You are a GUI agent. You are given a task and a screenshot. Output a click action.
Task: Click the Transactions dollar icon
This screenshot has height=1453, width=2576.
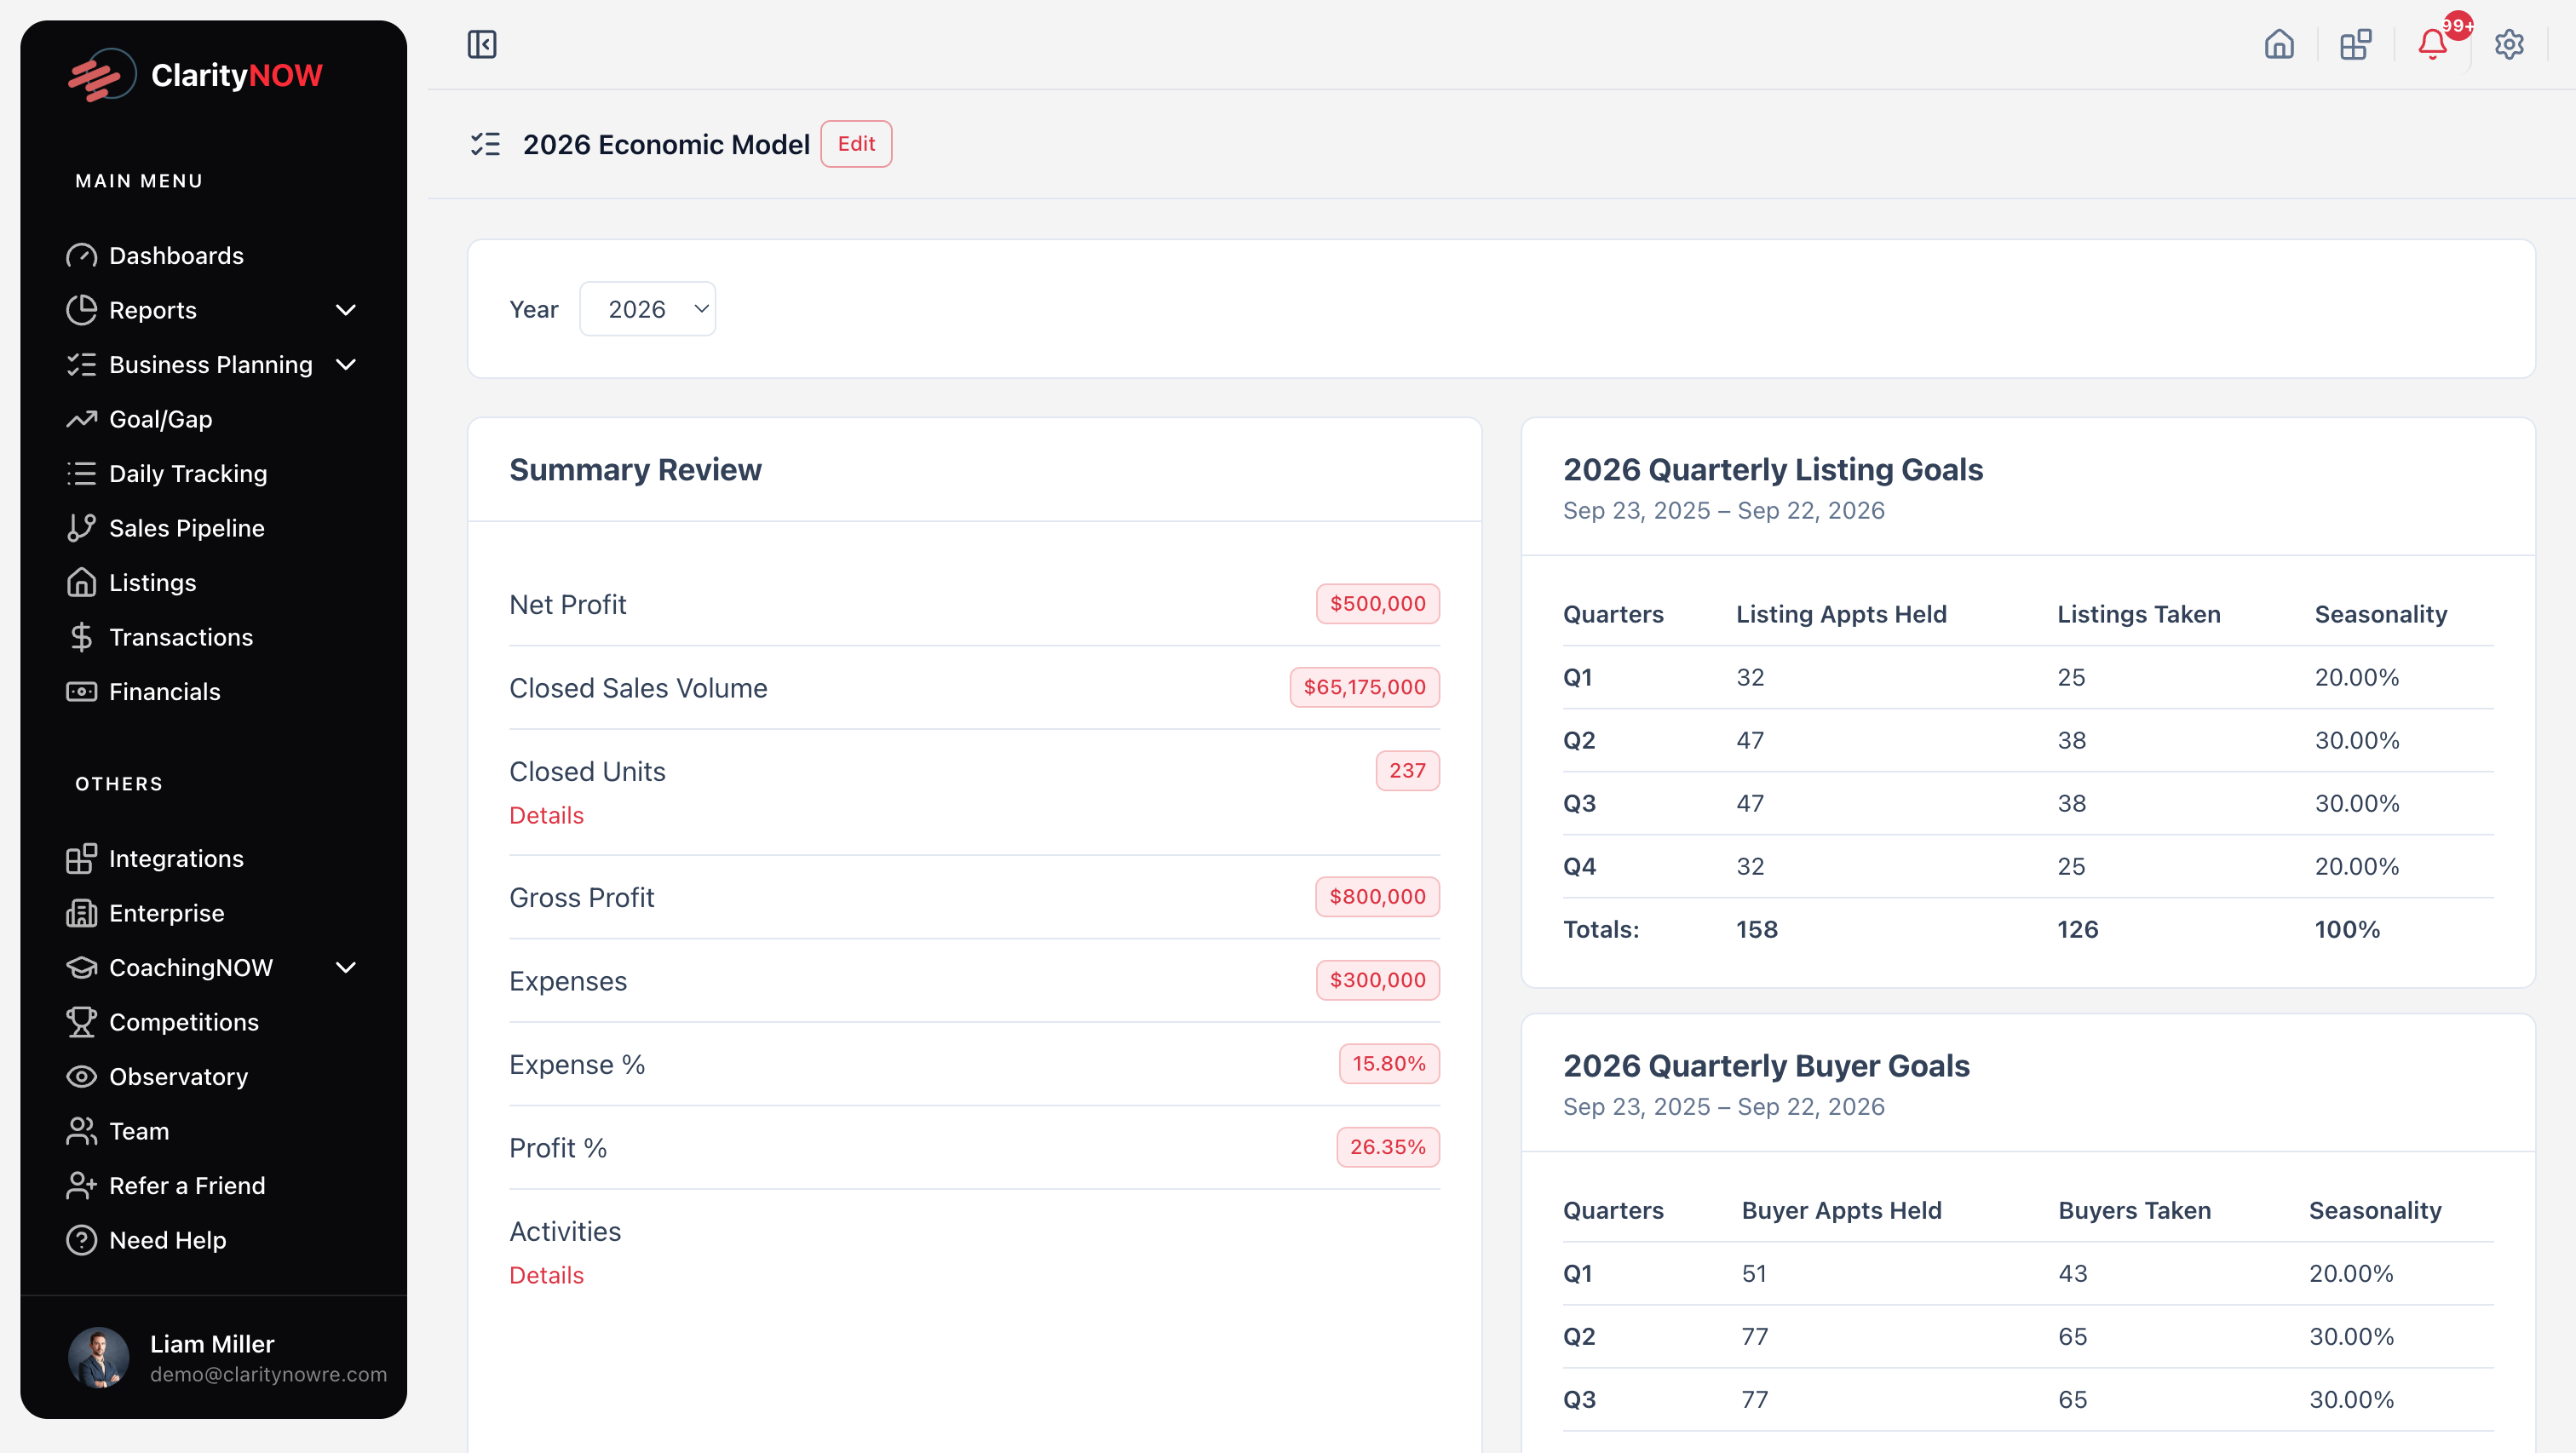click(81, 637)
